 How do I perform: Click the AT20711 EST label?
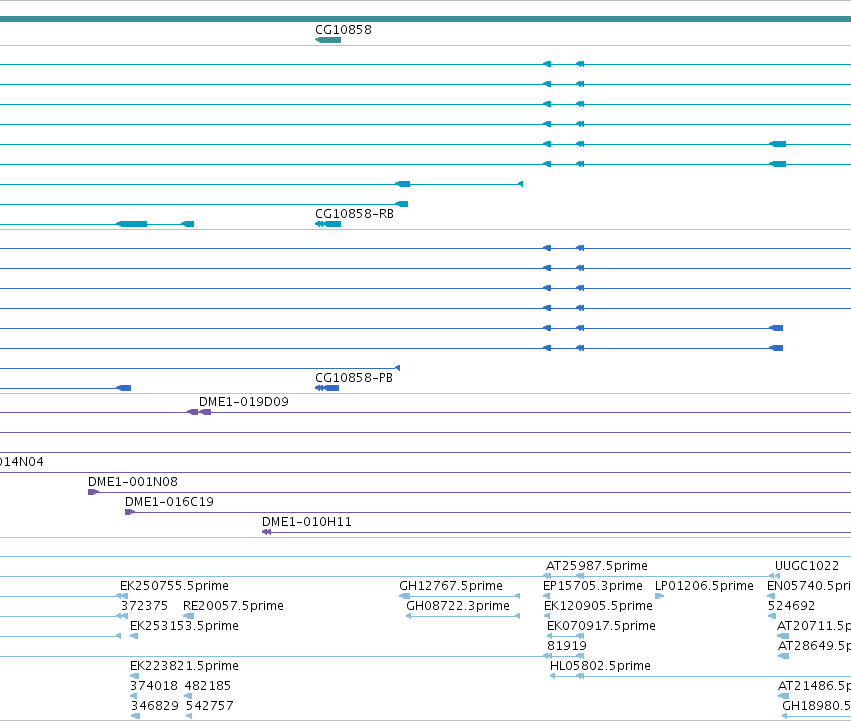814,626
